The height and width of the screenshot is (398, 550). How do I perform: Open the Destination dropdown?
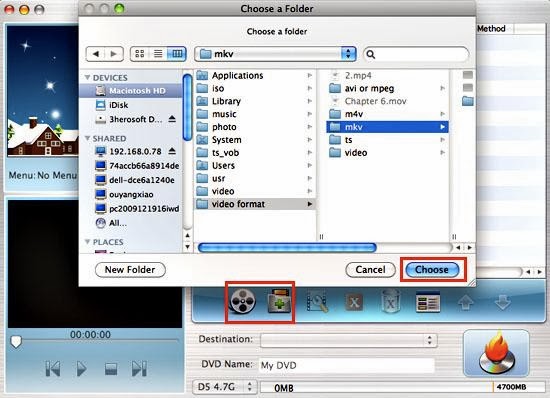tap(349, 340)
